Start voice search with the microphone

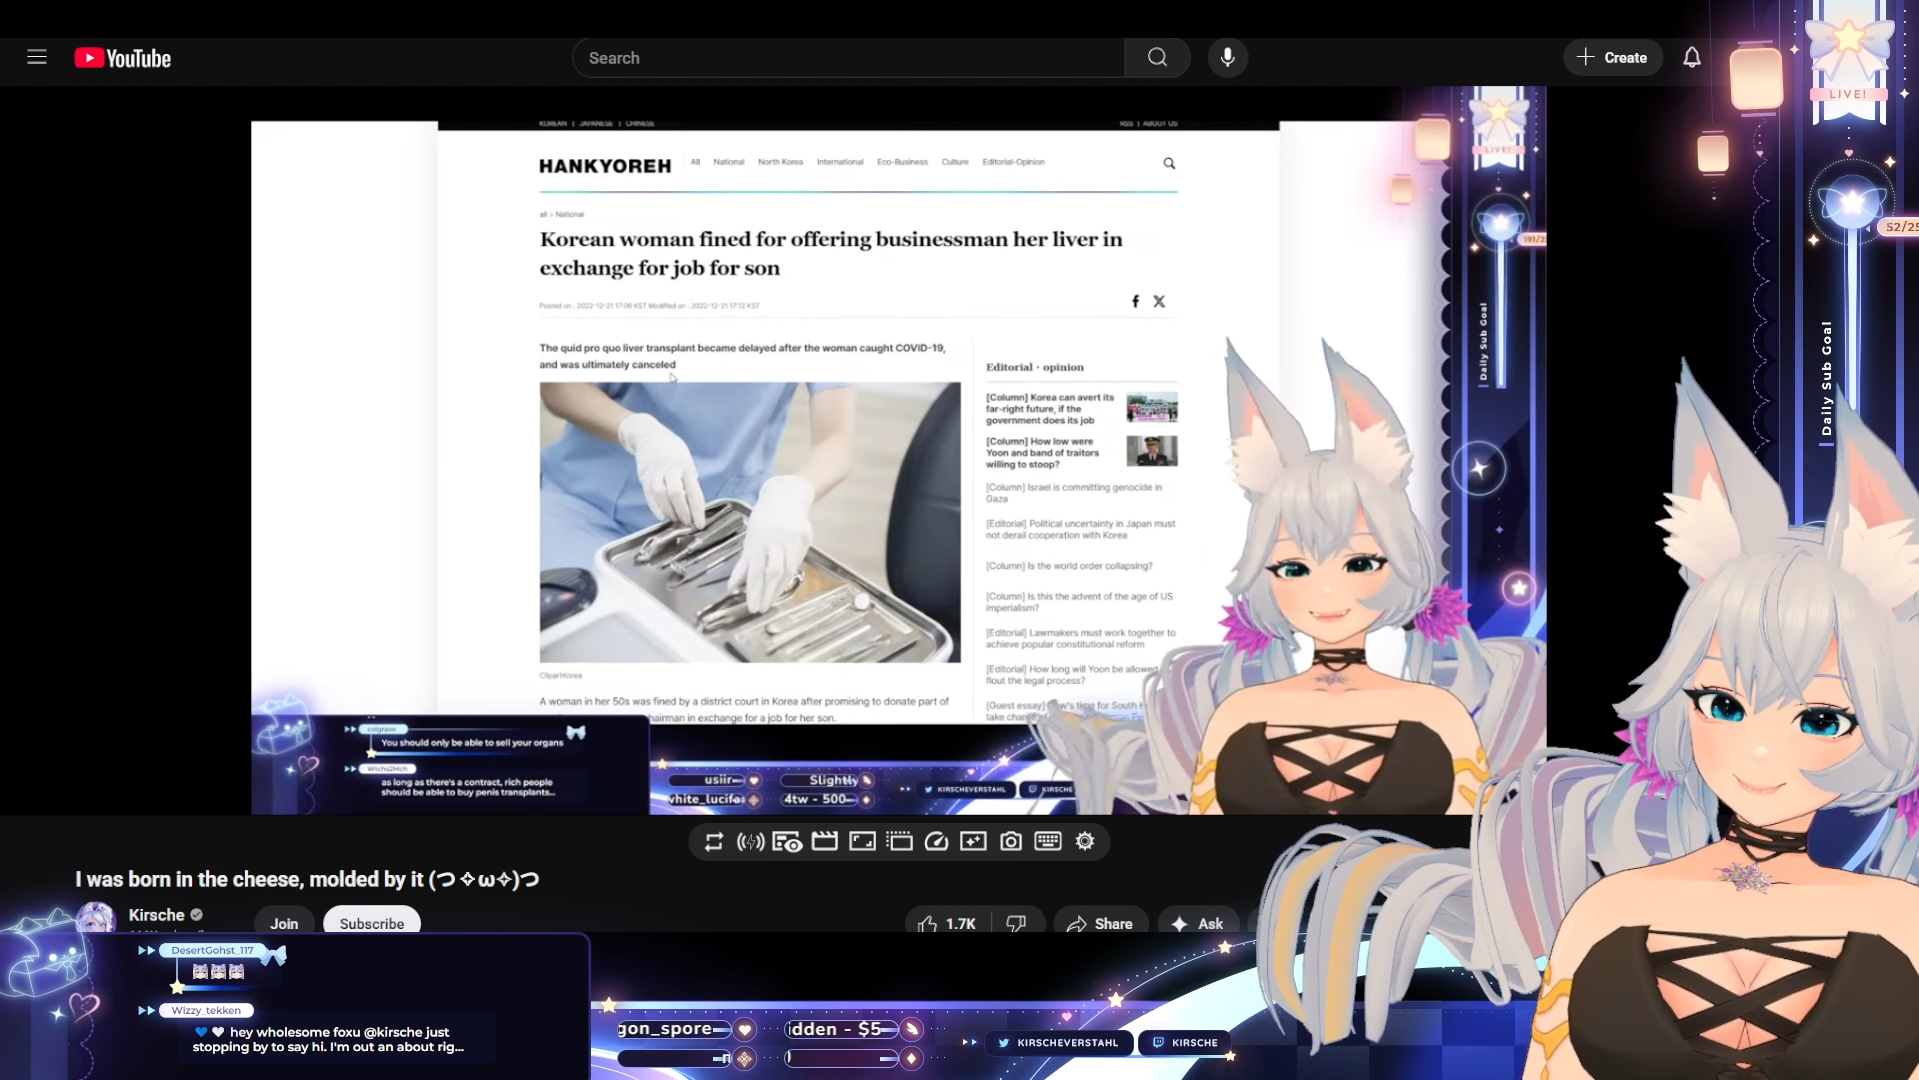pos(1227,58)
